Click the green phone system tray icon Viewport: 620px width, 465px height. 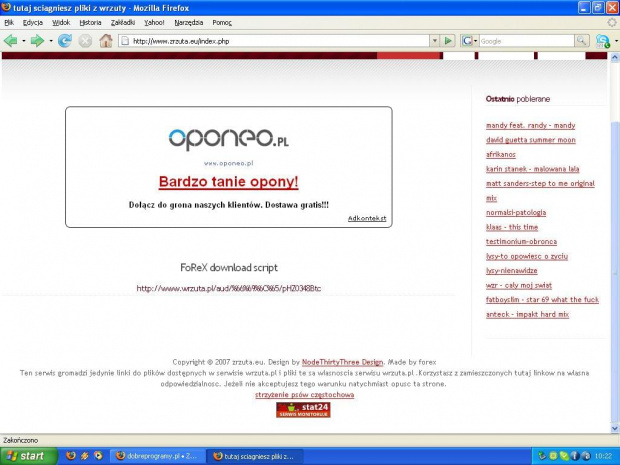pos(564,456)
